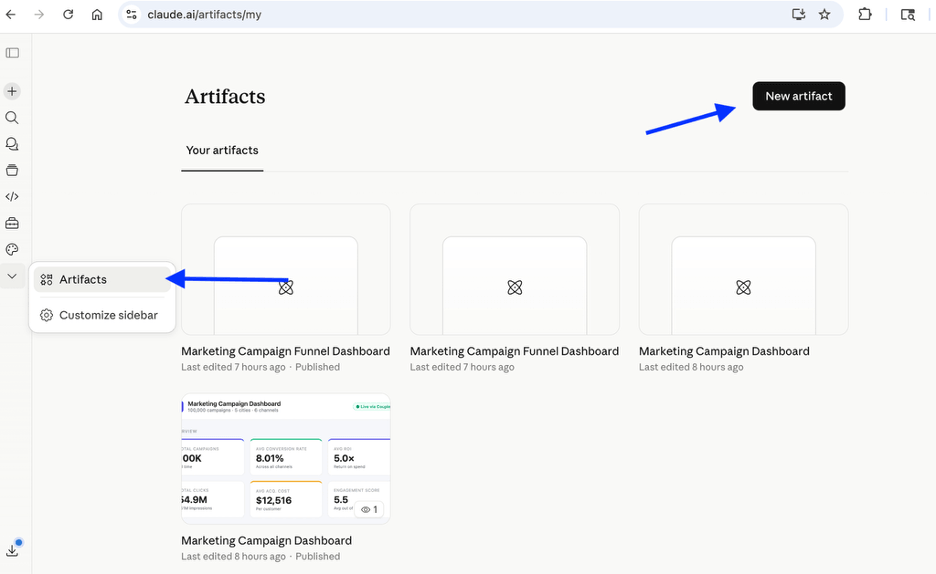The height and width of the screenshot is (574, 936).
Task: Collapse the sidebar More chevron
Action: 12,276
